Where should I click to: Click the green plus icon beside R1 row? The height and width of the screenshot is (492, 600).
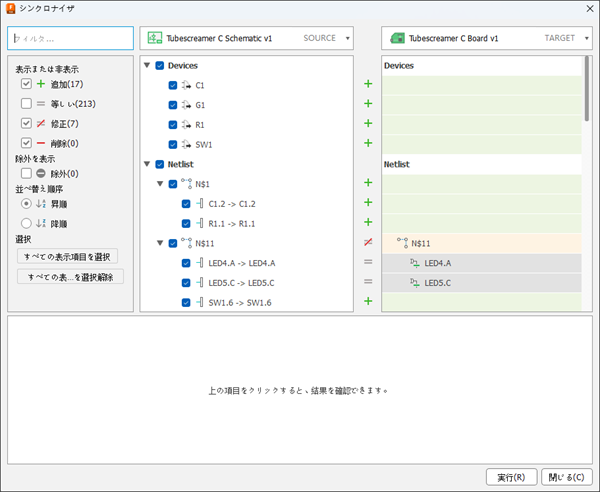[368, 123]
